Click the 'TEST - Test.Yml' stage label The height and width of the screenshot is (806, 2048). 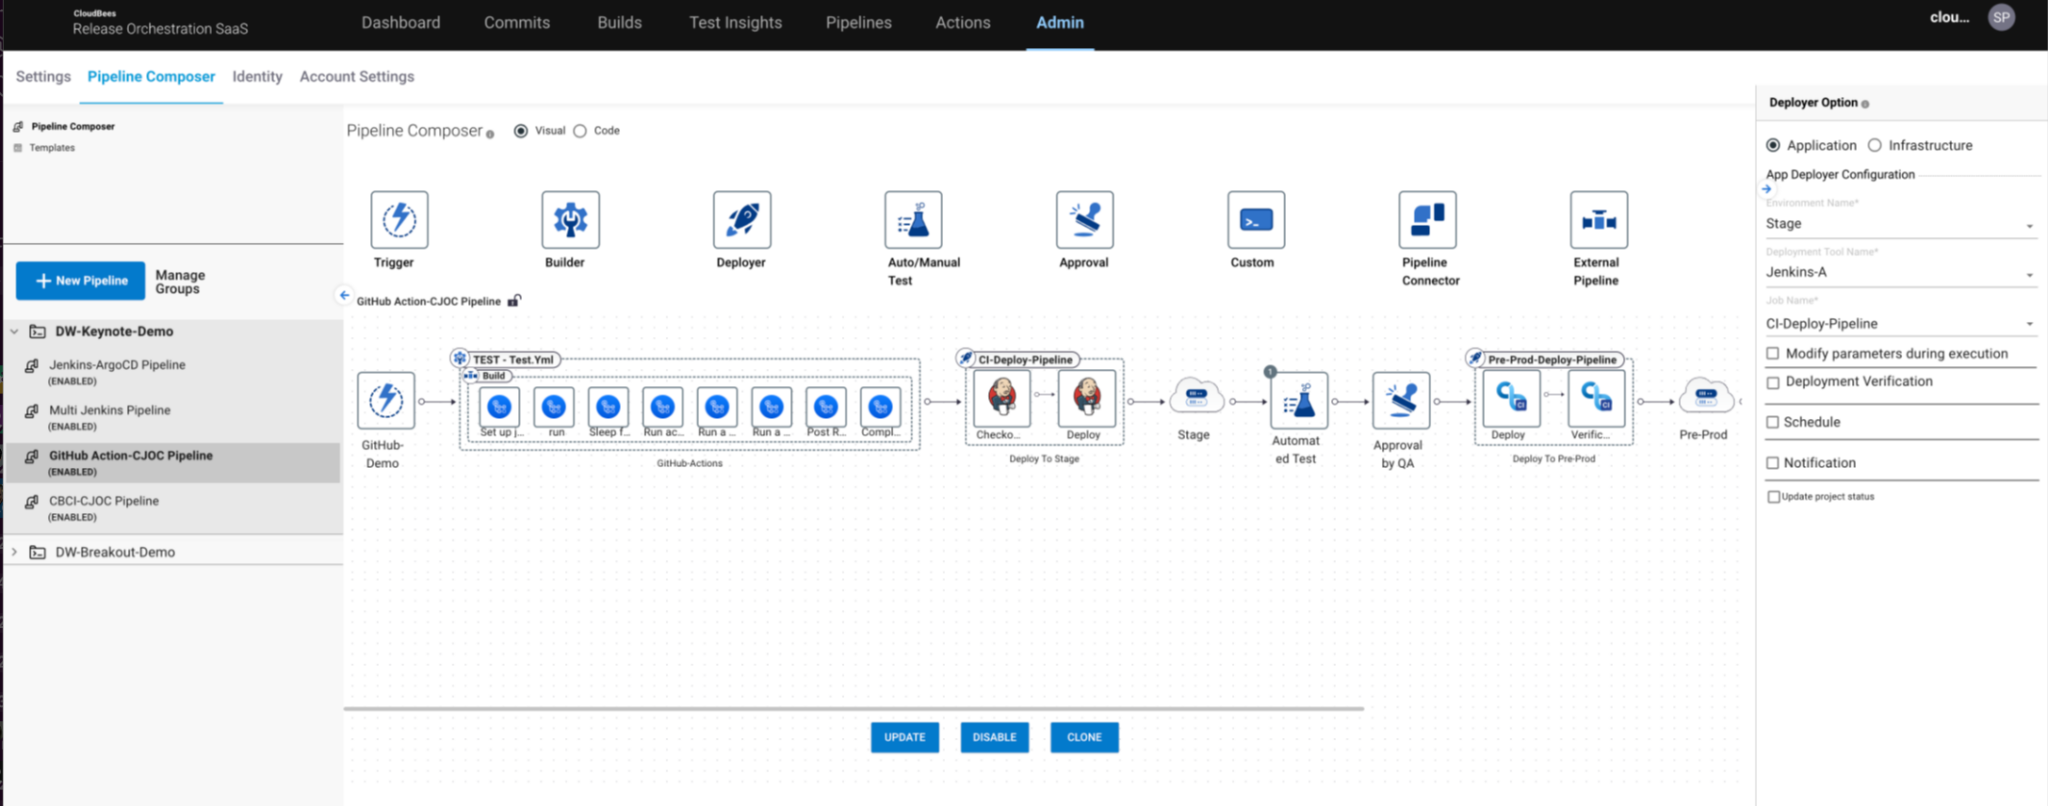tap(513, 359)
